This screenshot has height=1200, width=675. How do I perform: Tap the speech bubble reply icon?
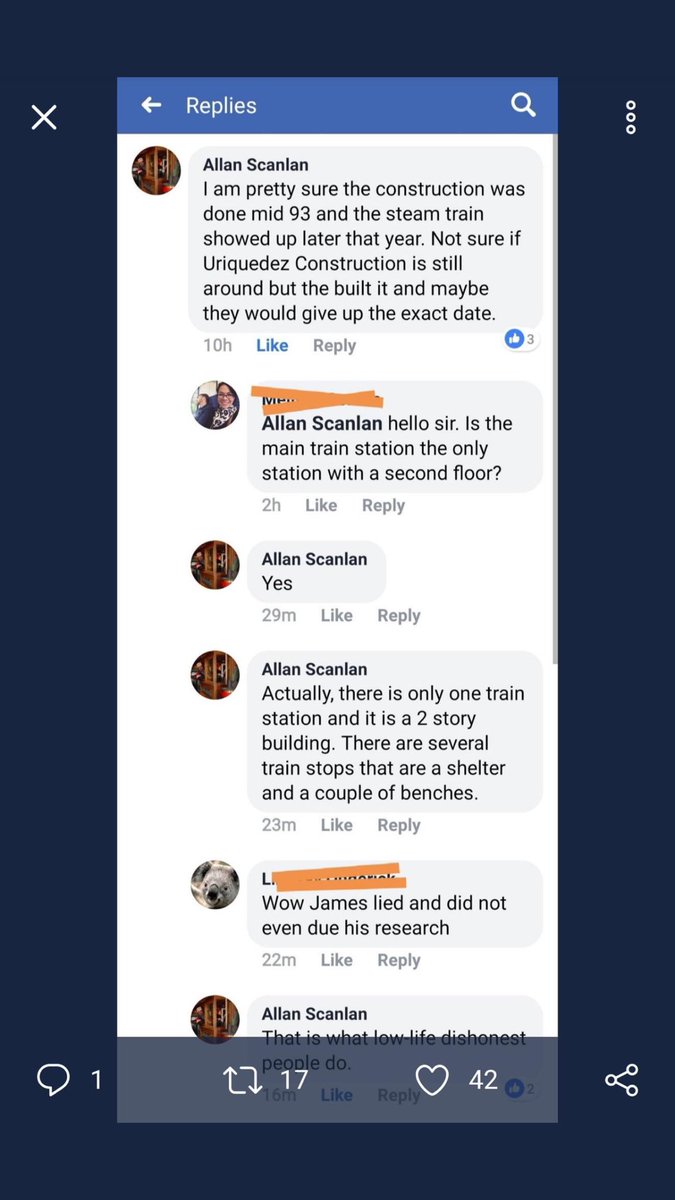53,1080
